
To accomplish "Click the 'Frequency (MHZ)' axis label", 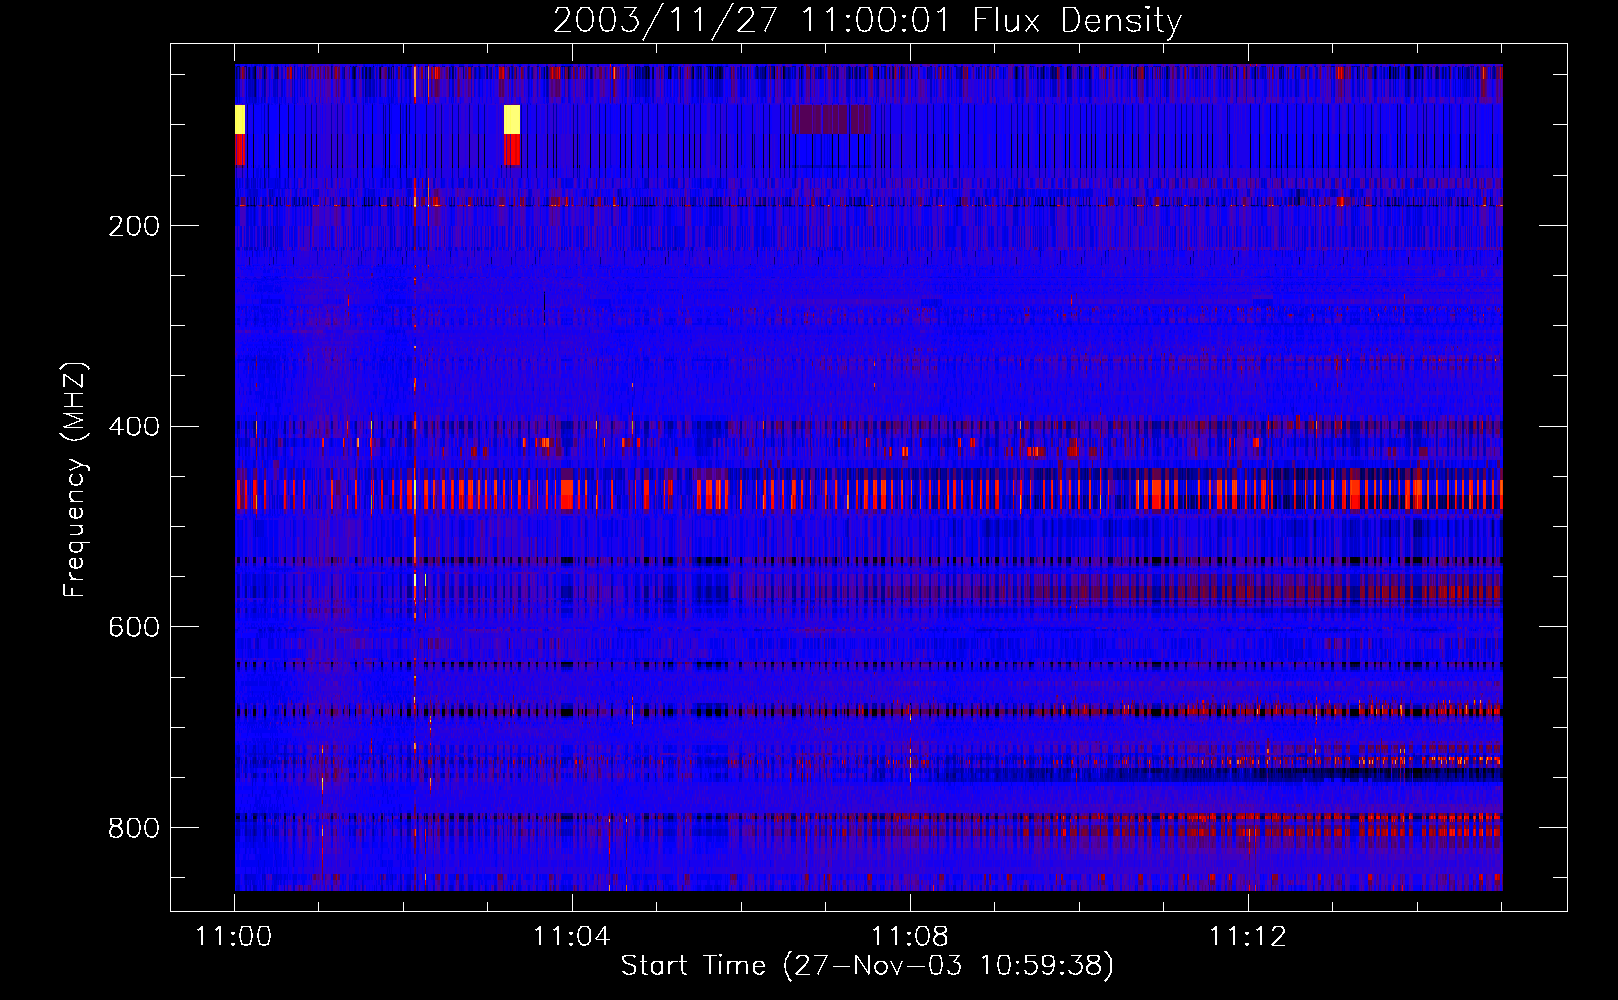I will click(75, 480).
